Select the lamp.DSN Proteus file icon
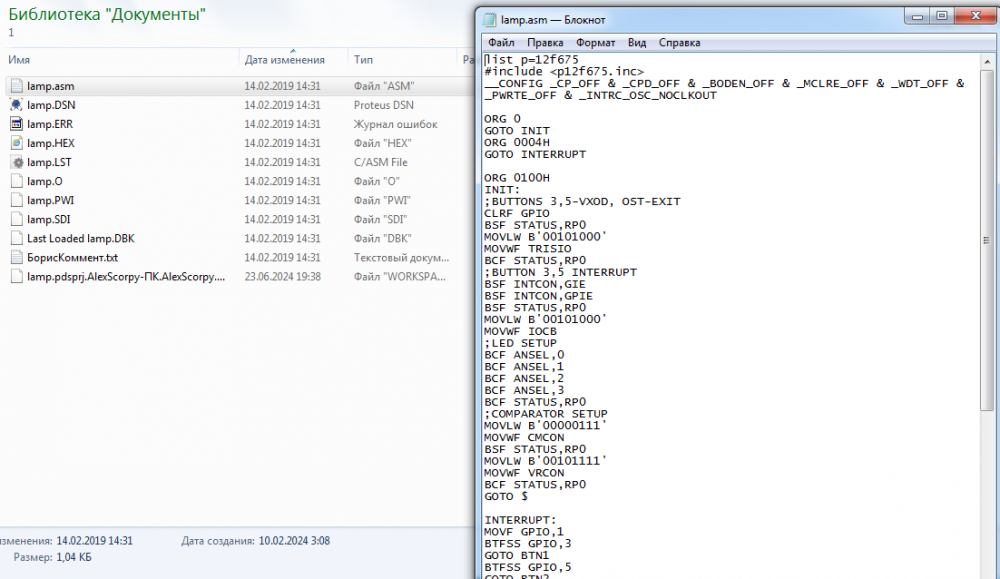Viewport: 1000px width, 579px height. 17,105
